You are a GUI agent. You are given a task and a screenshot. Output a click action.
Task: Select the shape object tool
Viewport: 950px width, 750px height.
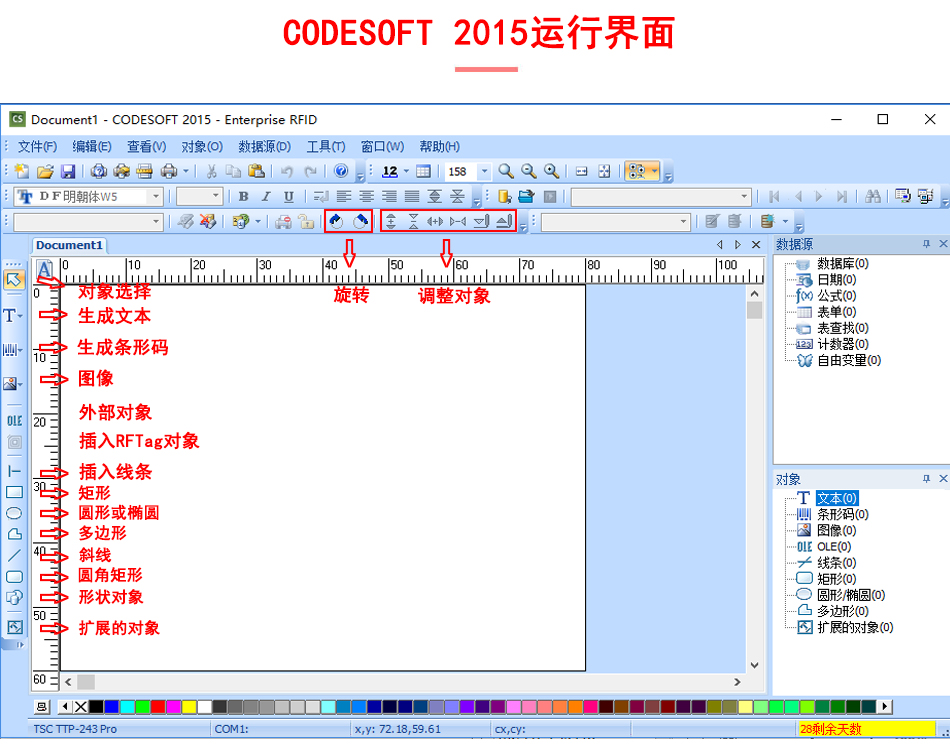tap(15, 597)
